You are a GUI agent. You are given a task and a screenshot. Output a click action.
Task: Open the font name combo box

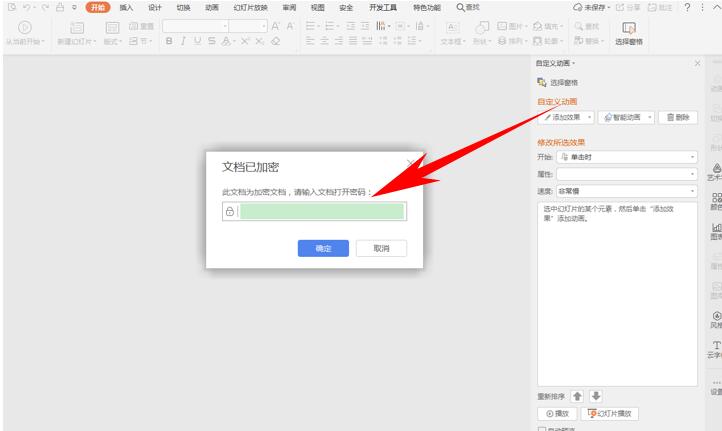pyautogui.click(x=196, y=26)
